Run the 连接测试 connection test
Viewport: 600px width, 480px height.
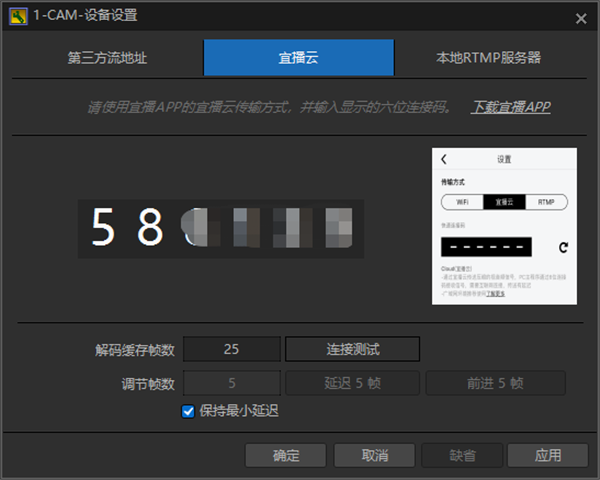(352, 349)
